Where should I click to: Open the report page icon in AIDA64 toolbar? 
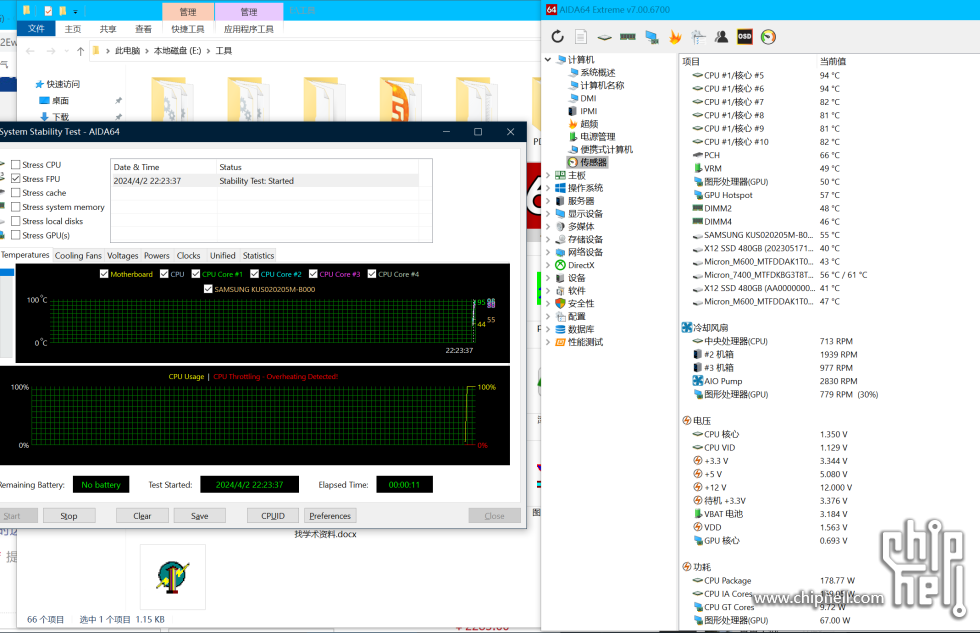click(x=581, y=37)
